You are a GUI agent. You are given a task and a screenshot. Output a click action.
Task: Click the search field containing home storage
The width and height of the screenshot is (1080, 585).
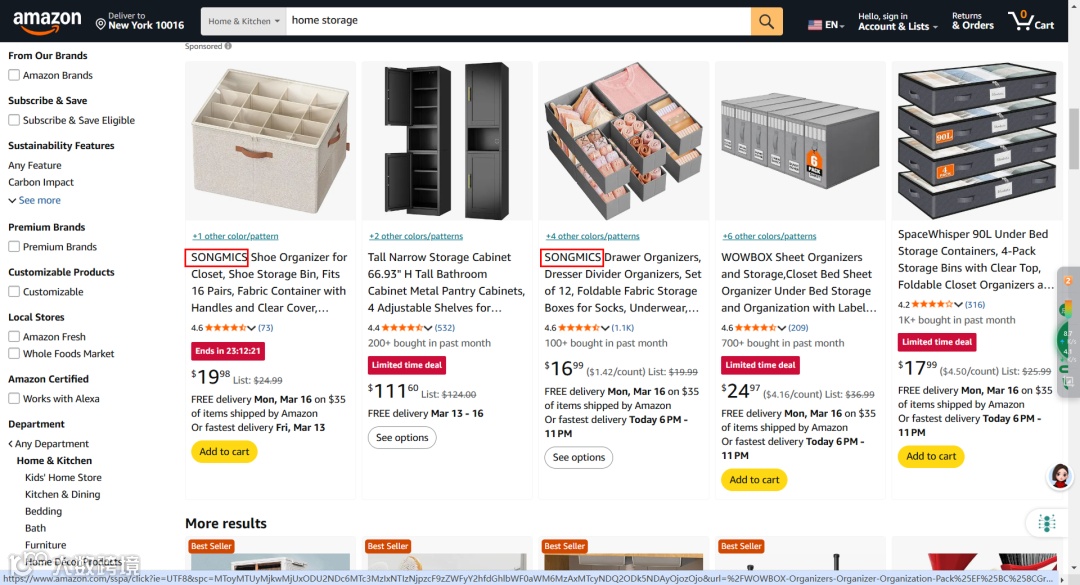pos(518,21)
